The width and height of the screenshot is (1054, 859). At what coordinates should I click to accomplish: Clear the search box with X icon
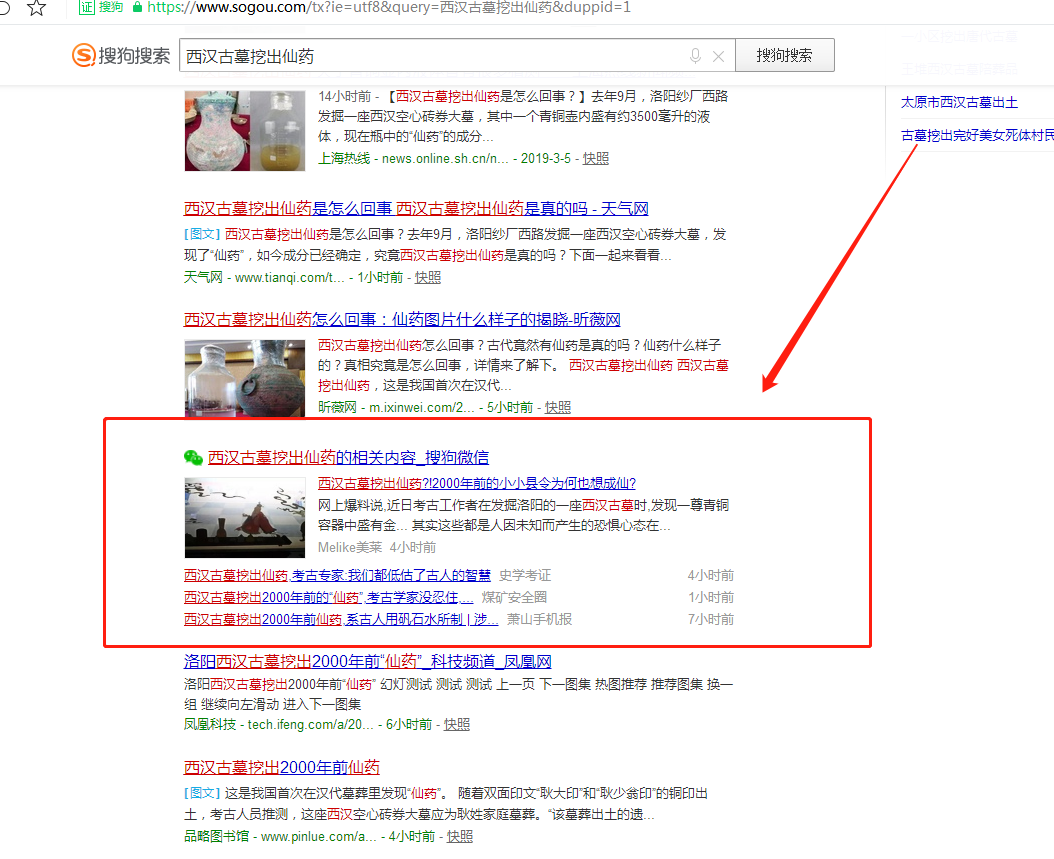click(718, 56)
